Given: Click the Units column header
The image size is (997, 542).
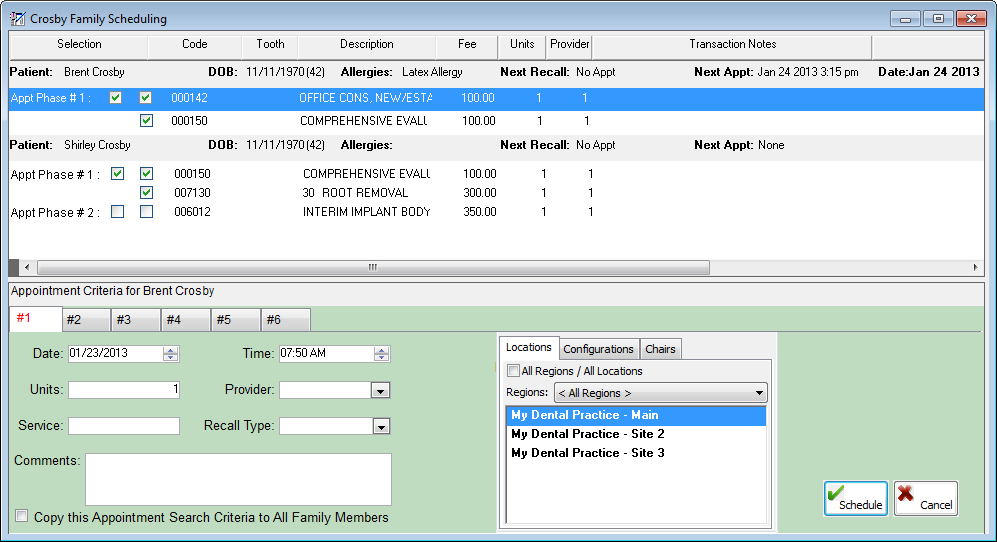Looking at the screenshot, I should [x=522, y=45].
